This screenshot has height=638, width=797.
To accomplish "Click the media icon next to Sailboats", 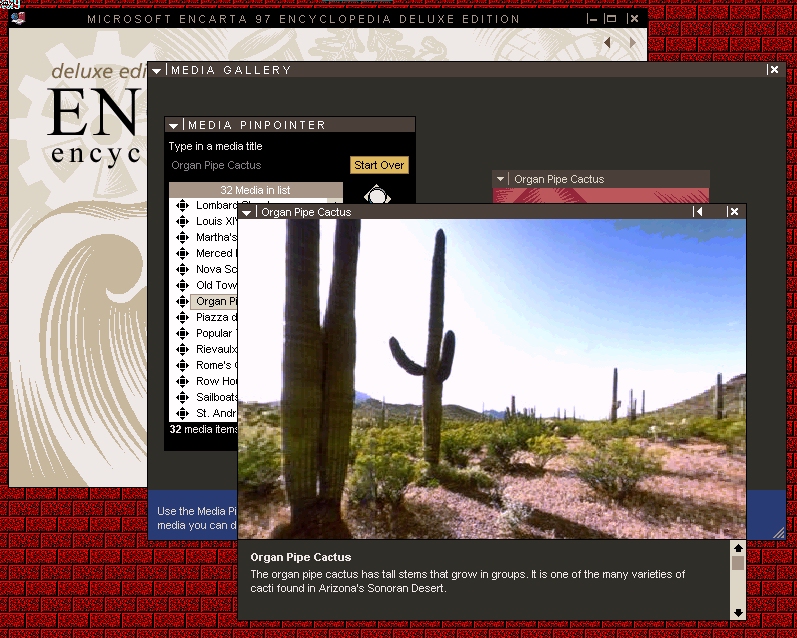I will tap(182, 398).
